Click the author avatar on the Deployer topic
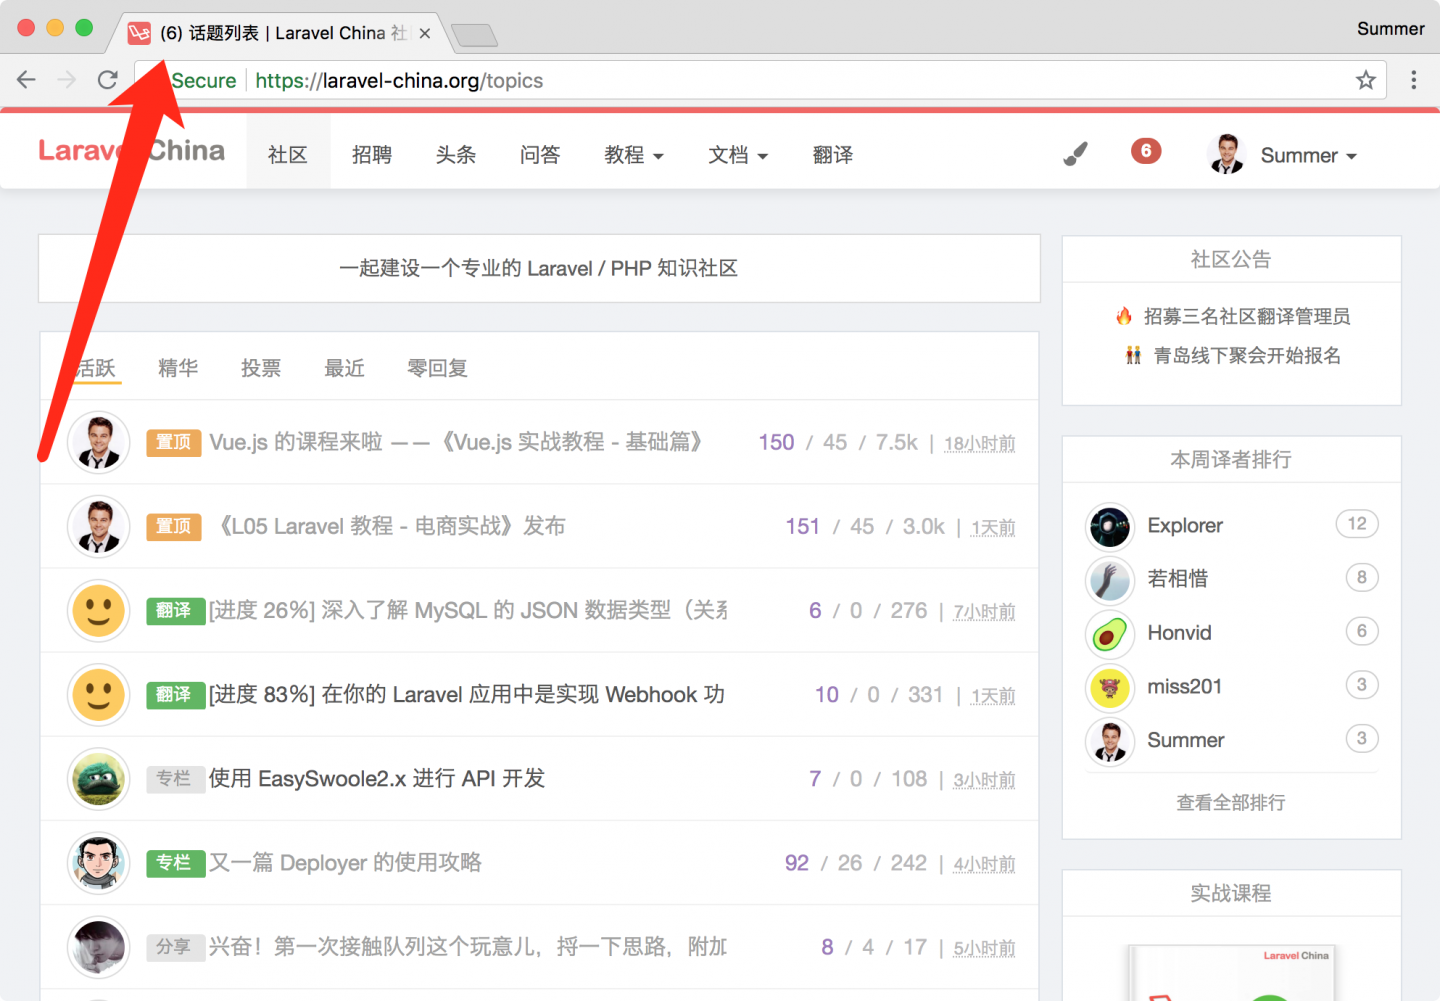The image size is (1440, 1001). pos(99,862)
